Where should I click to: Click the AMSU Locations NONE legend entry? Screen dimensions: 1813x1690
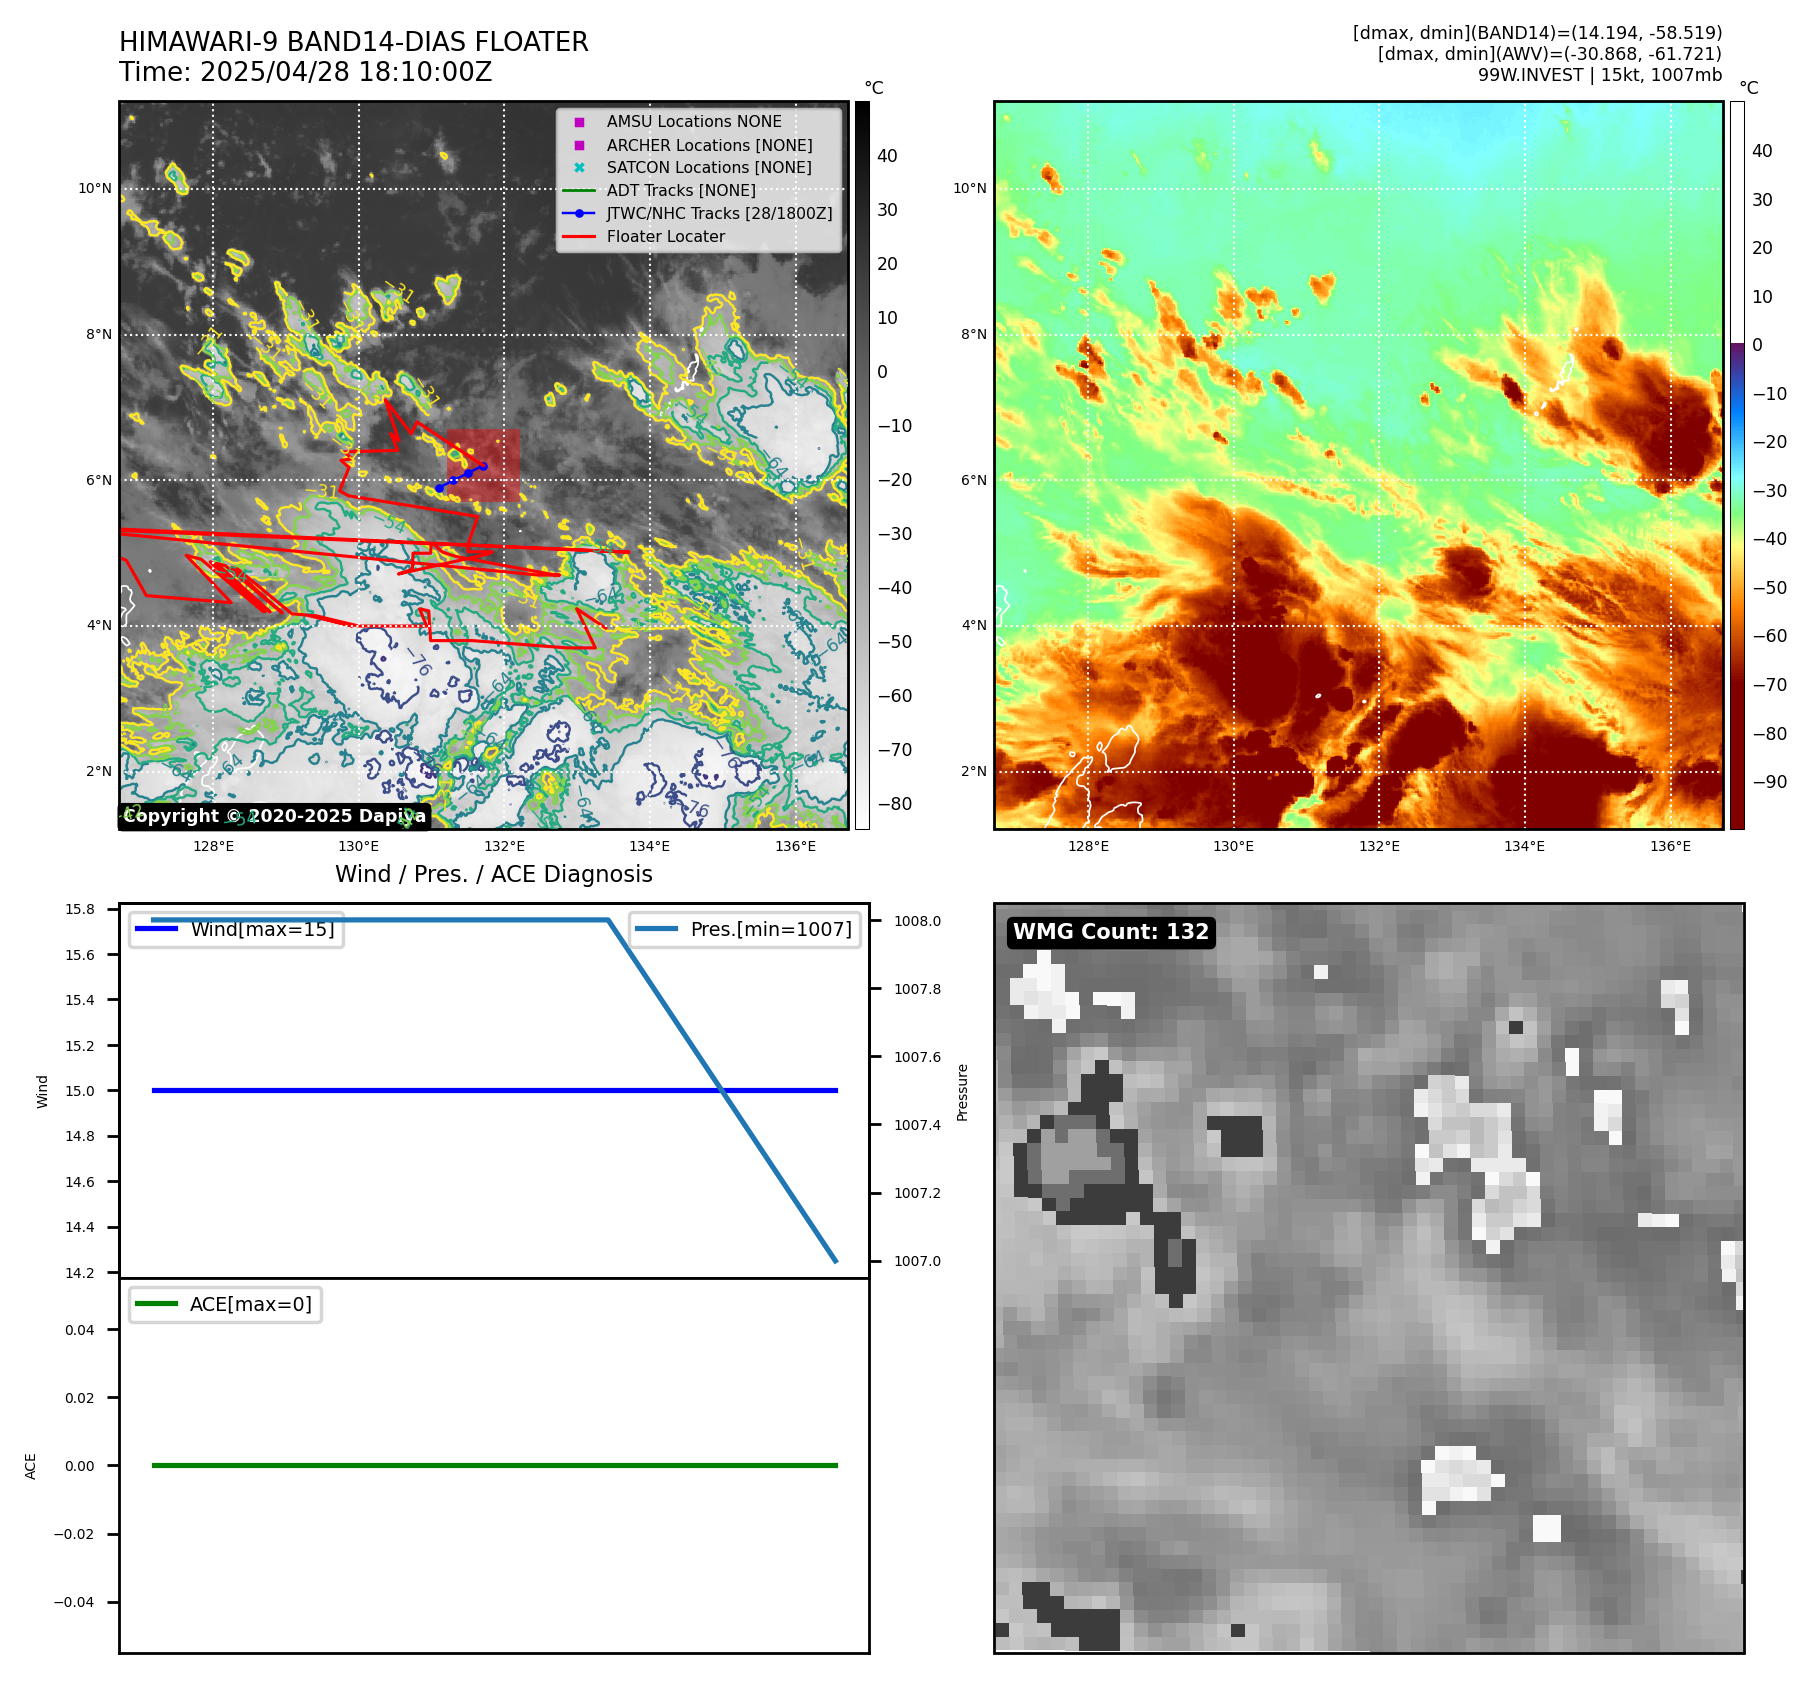(694, 122)
